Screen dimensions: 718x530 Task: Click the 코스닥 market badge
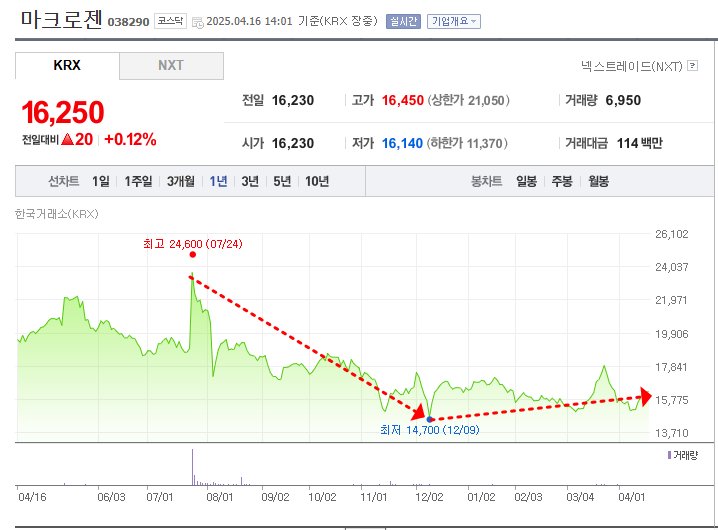point(170,21)
